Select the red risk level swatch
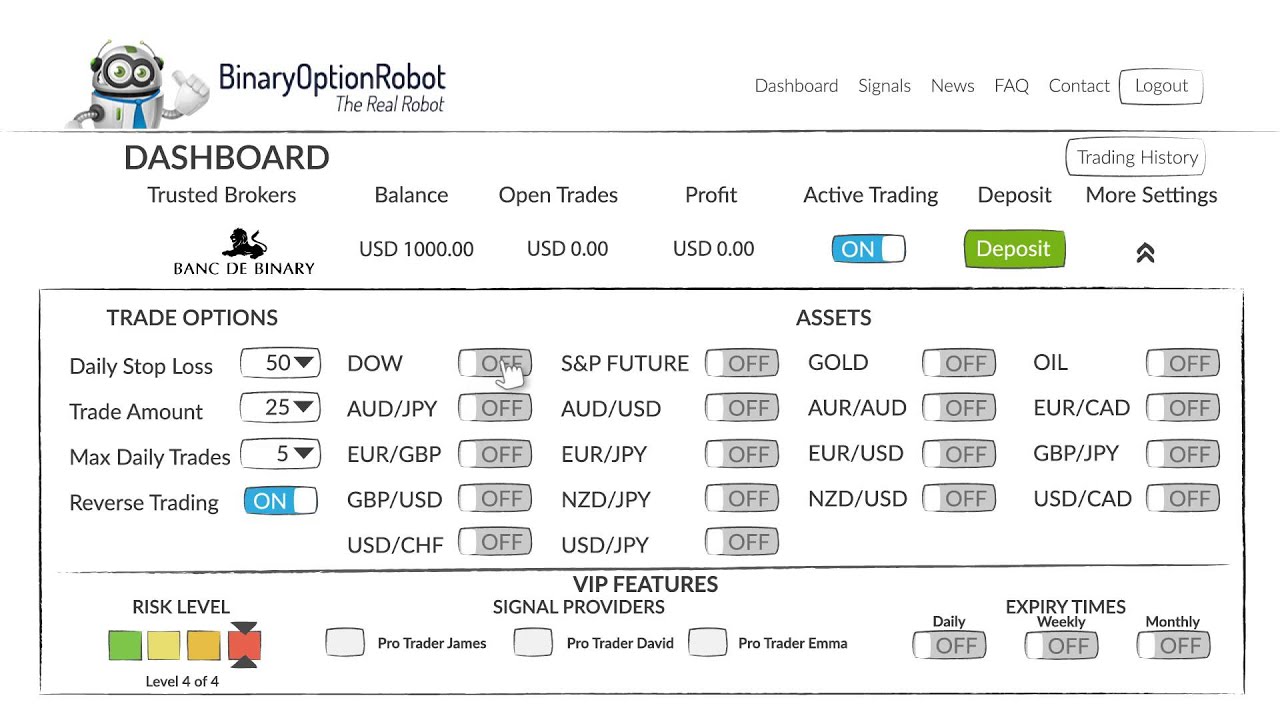The image size is (1280, 720). point(244,645)
